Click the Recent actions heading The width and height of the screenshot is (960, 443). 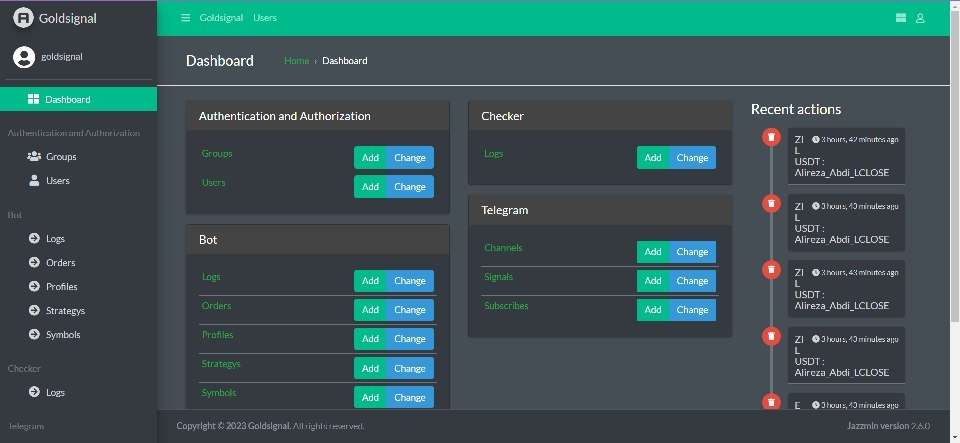pos(796,110)
